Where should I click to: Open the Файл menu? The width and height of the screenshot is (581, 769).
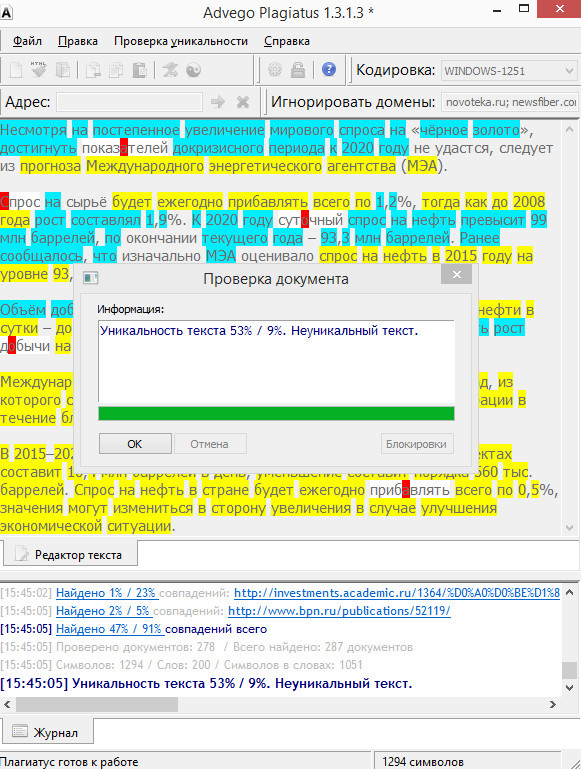pos(27,41)
